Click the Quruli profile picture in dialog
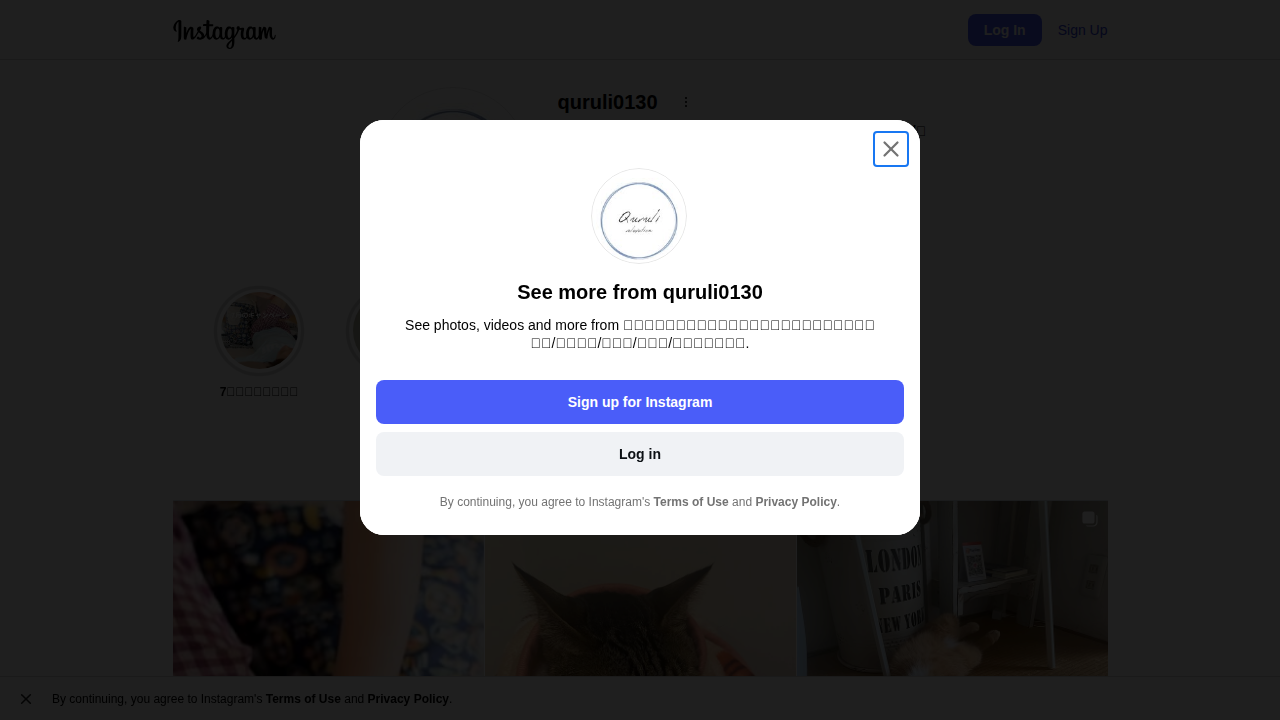The height and width of the screenshot is (720, 1280). pyautogui.click(x=639, y=216)
